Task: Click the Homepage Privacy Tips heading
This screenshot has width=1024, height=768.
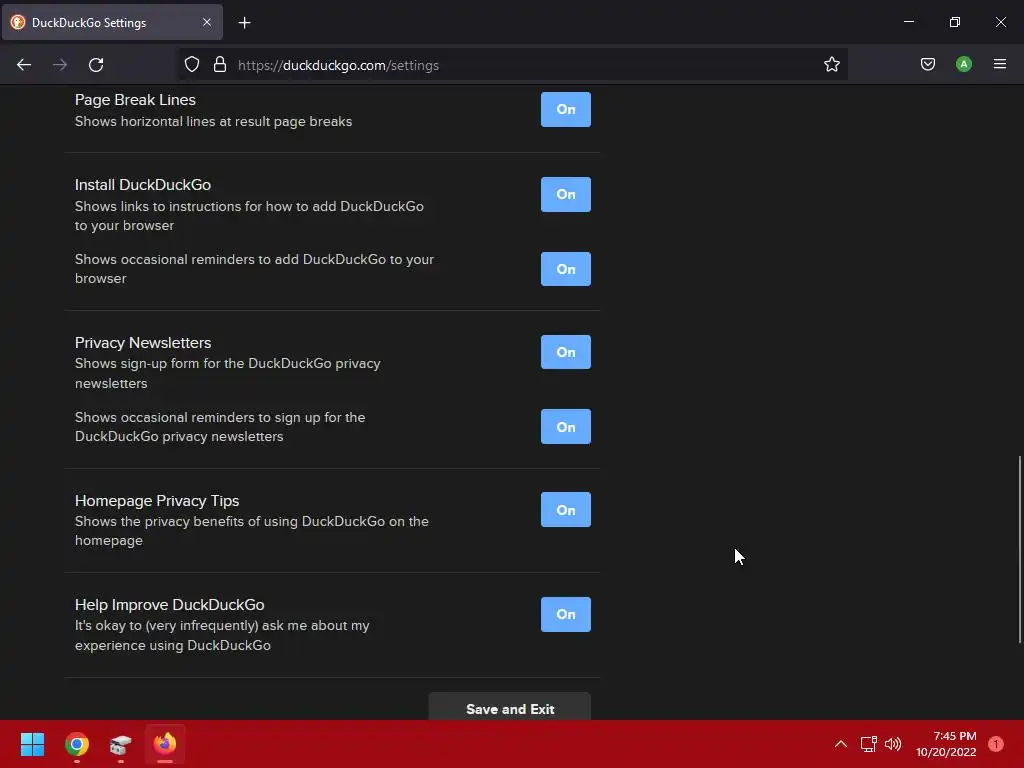Action: pos(157,500)
